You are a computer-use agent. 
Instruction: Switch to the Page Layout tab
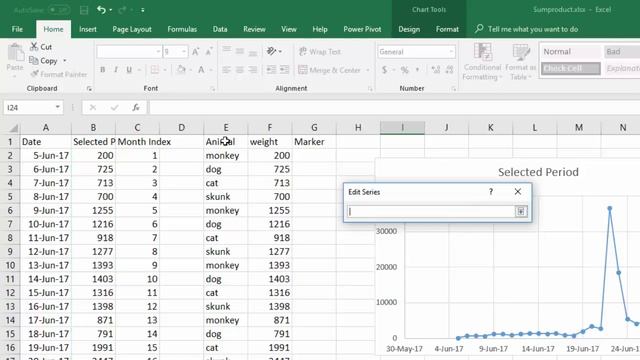(132, 29)
